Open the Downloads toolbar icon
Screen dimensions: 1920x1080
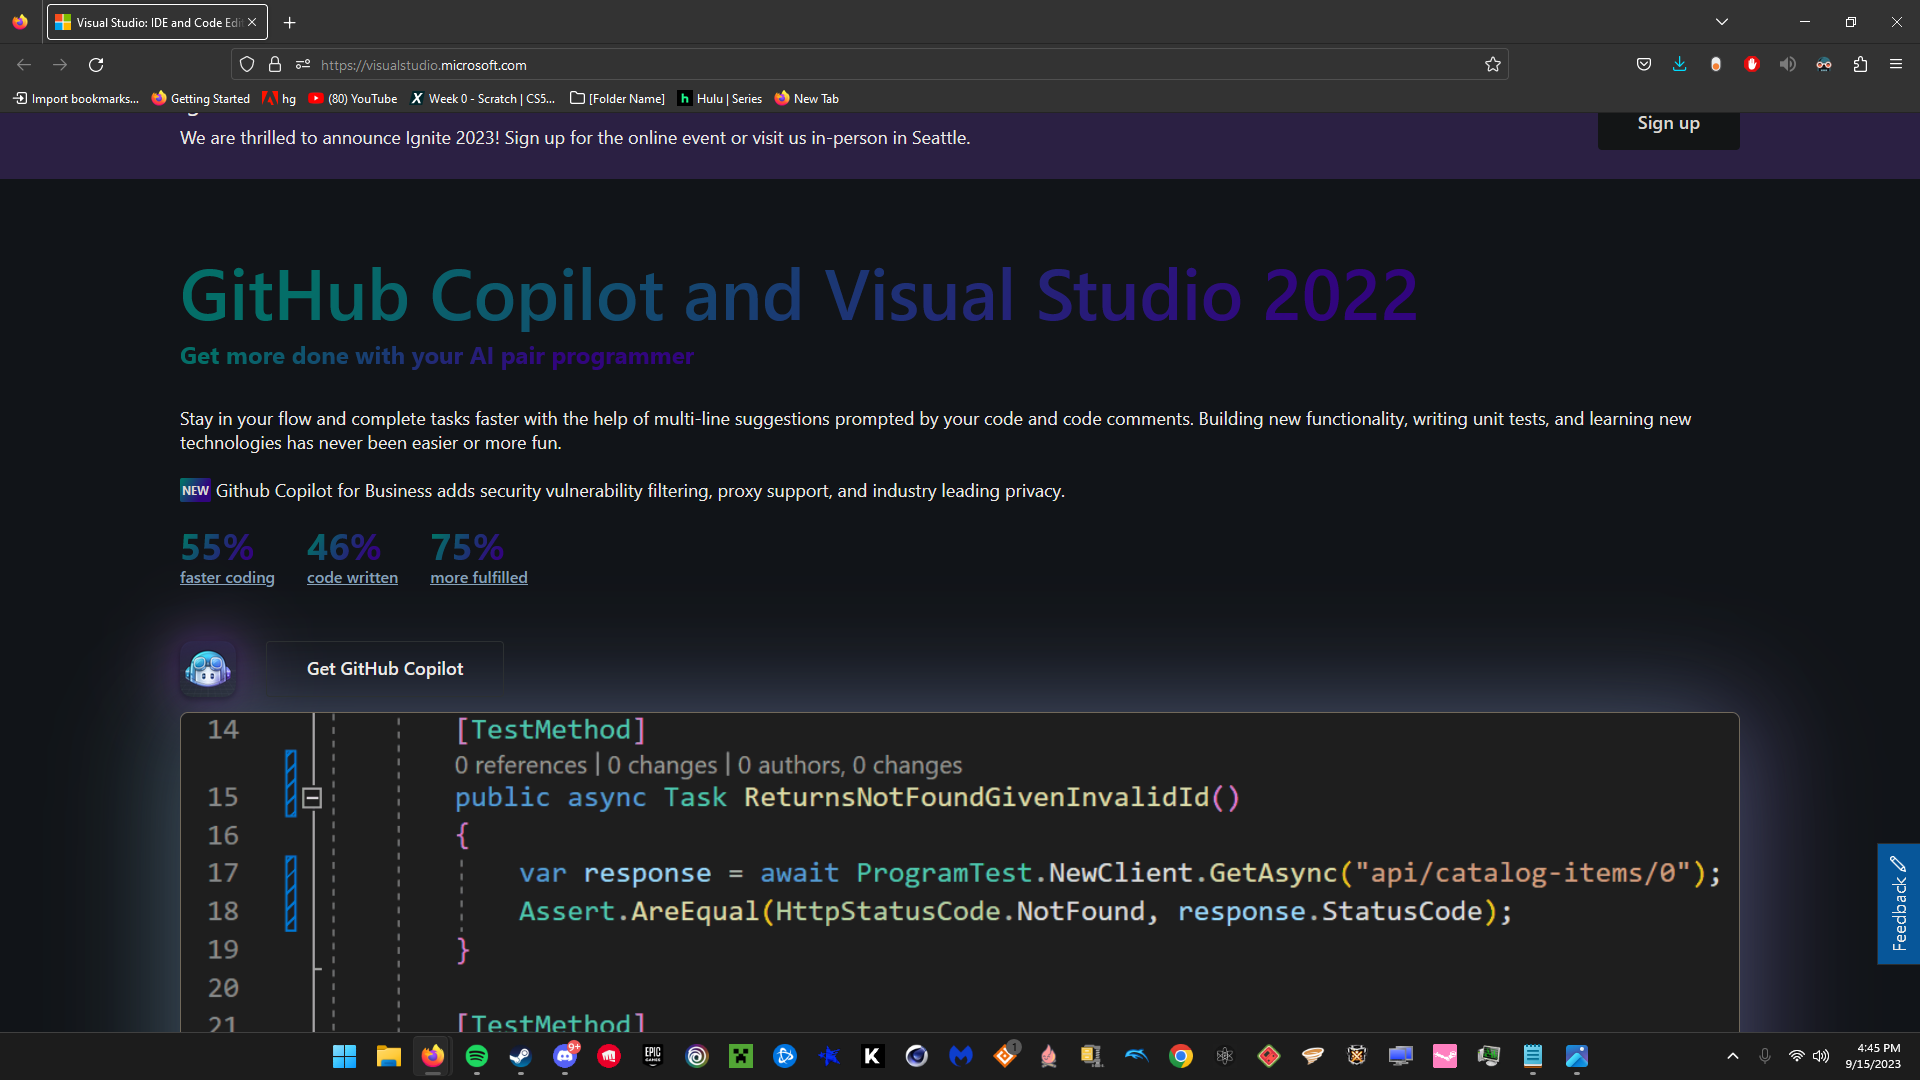click(1679, 65)
